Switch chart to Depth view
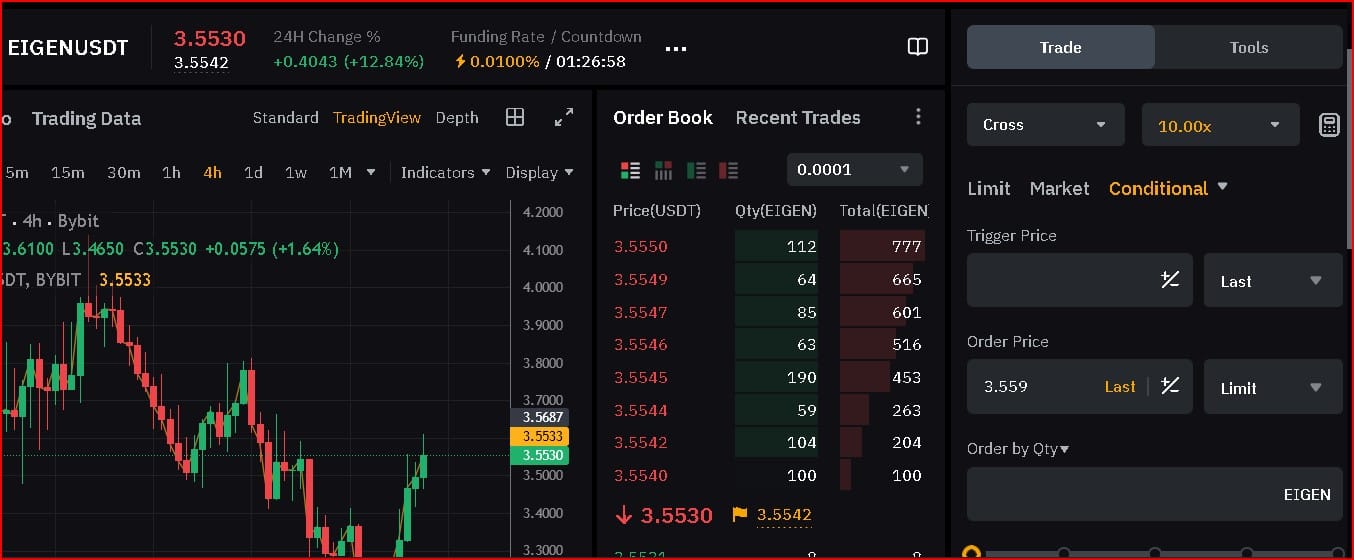Image resolution: width=1354 pixels, height=560 pixels. 457,118
